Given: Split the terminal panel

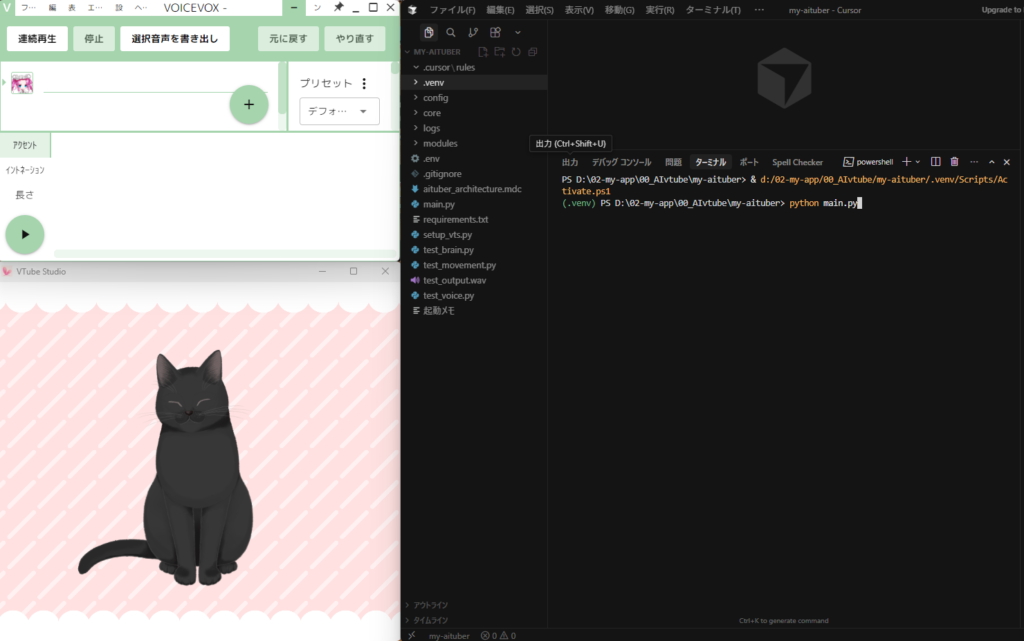Looking at the screenshot, I should click(936, 162).
